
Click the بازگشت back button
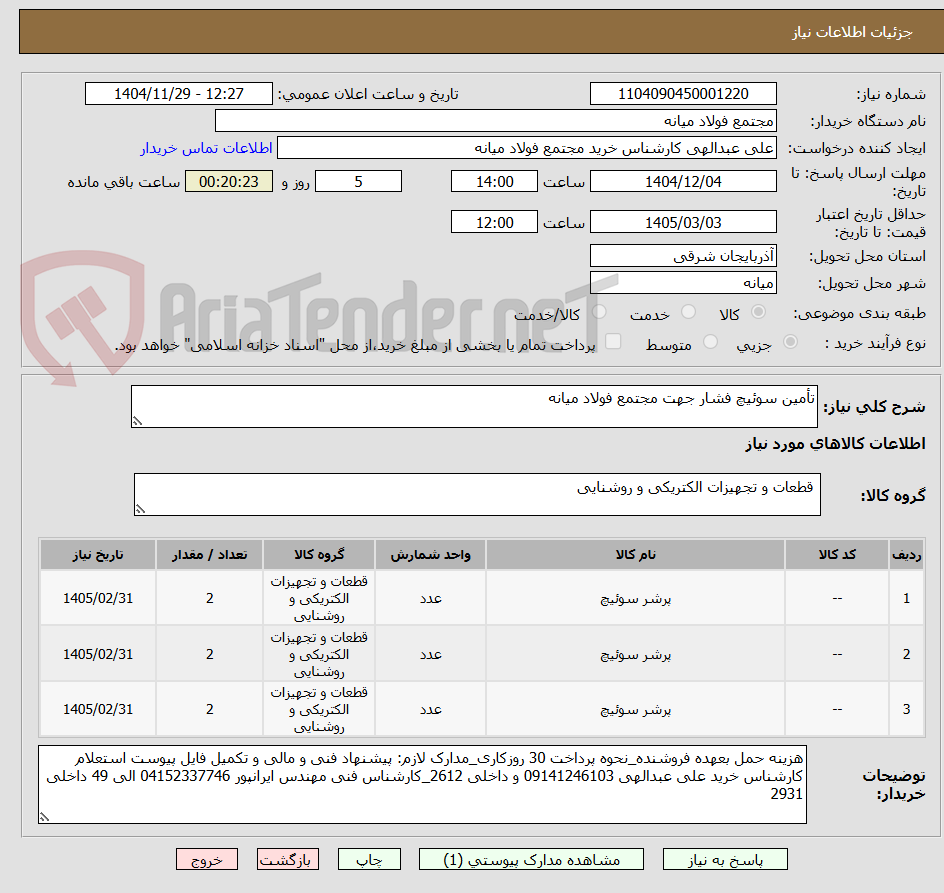(x=287, y=859)
